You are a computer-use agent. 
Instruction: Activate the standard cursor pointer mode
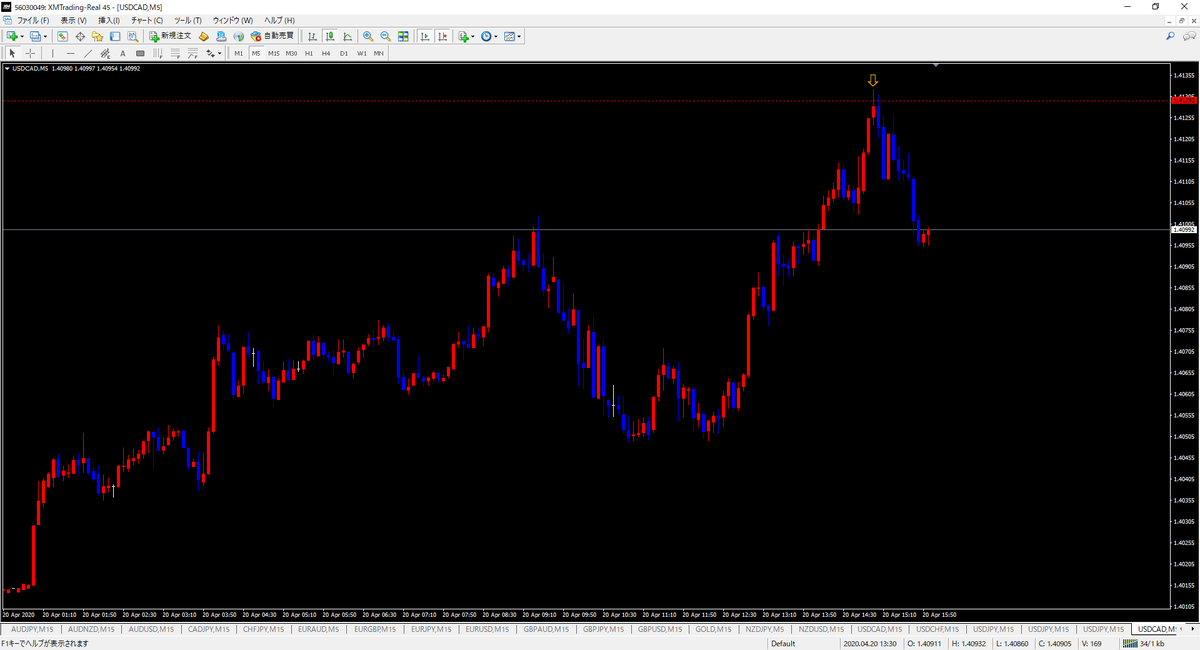point(12,53)
